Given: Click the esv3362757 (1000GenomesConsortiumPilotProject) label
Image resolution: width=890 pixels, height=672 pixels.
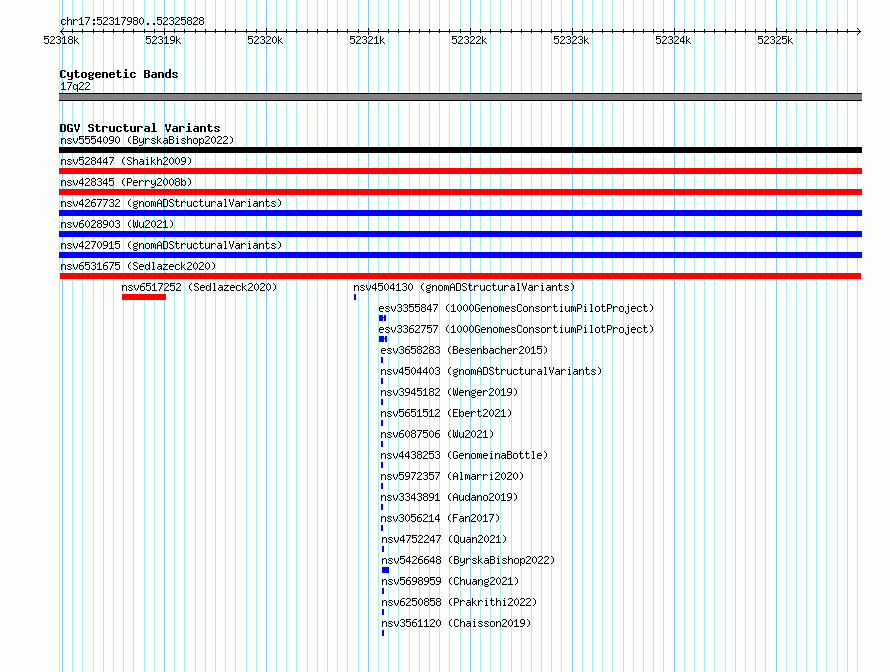Looking at the screenshot, I should (516, 329).
